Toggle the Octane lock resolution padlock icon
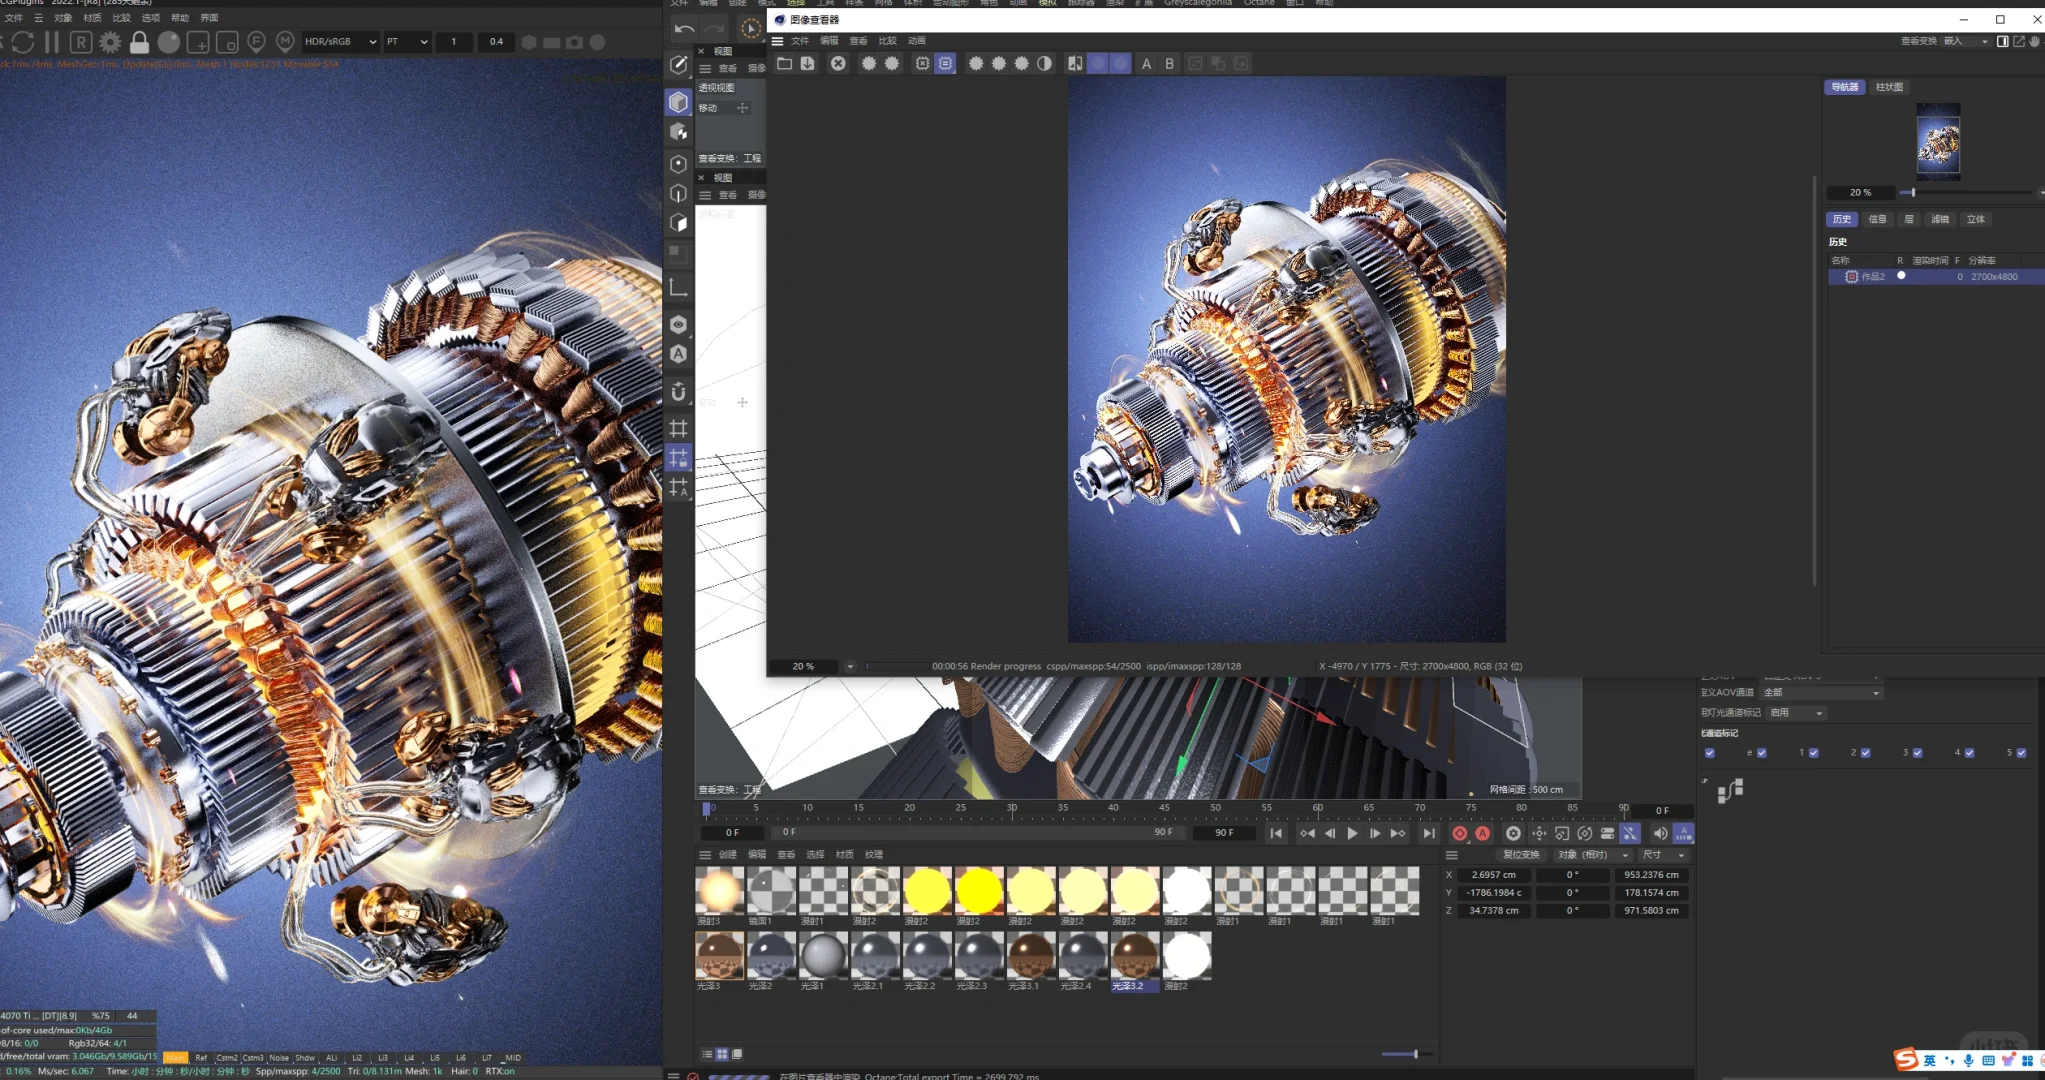 tap(140, 42)
